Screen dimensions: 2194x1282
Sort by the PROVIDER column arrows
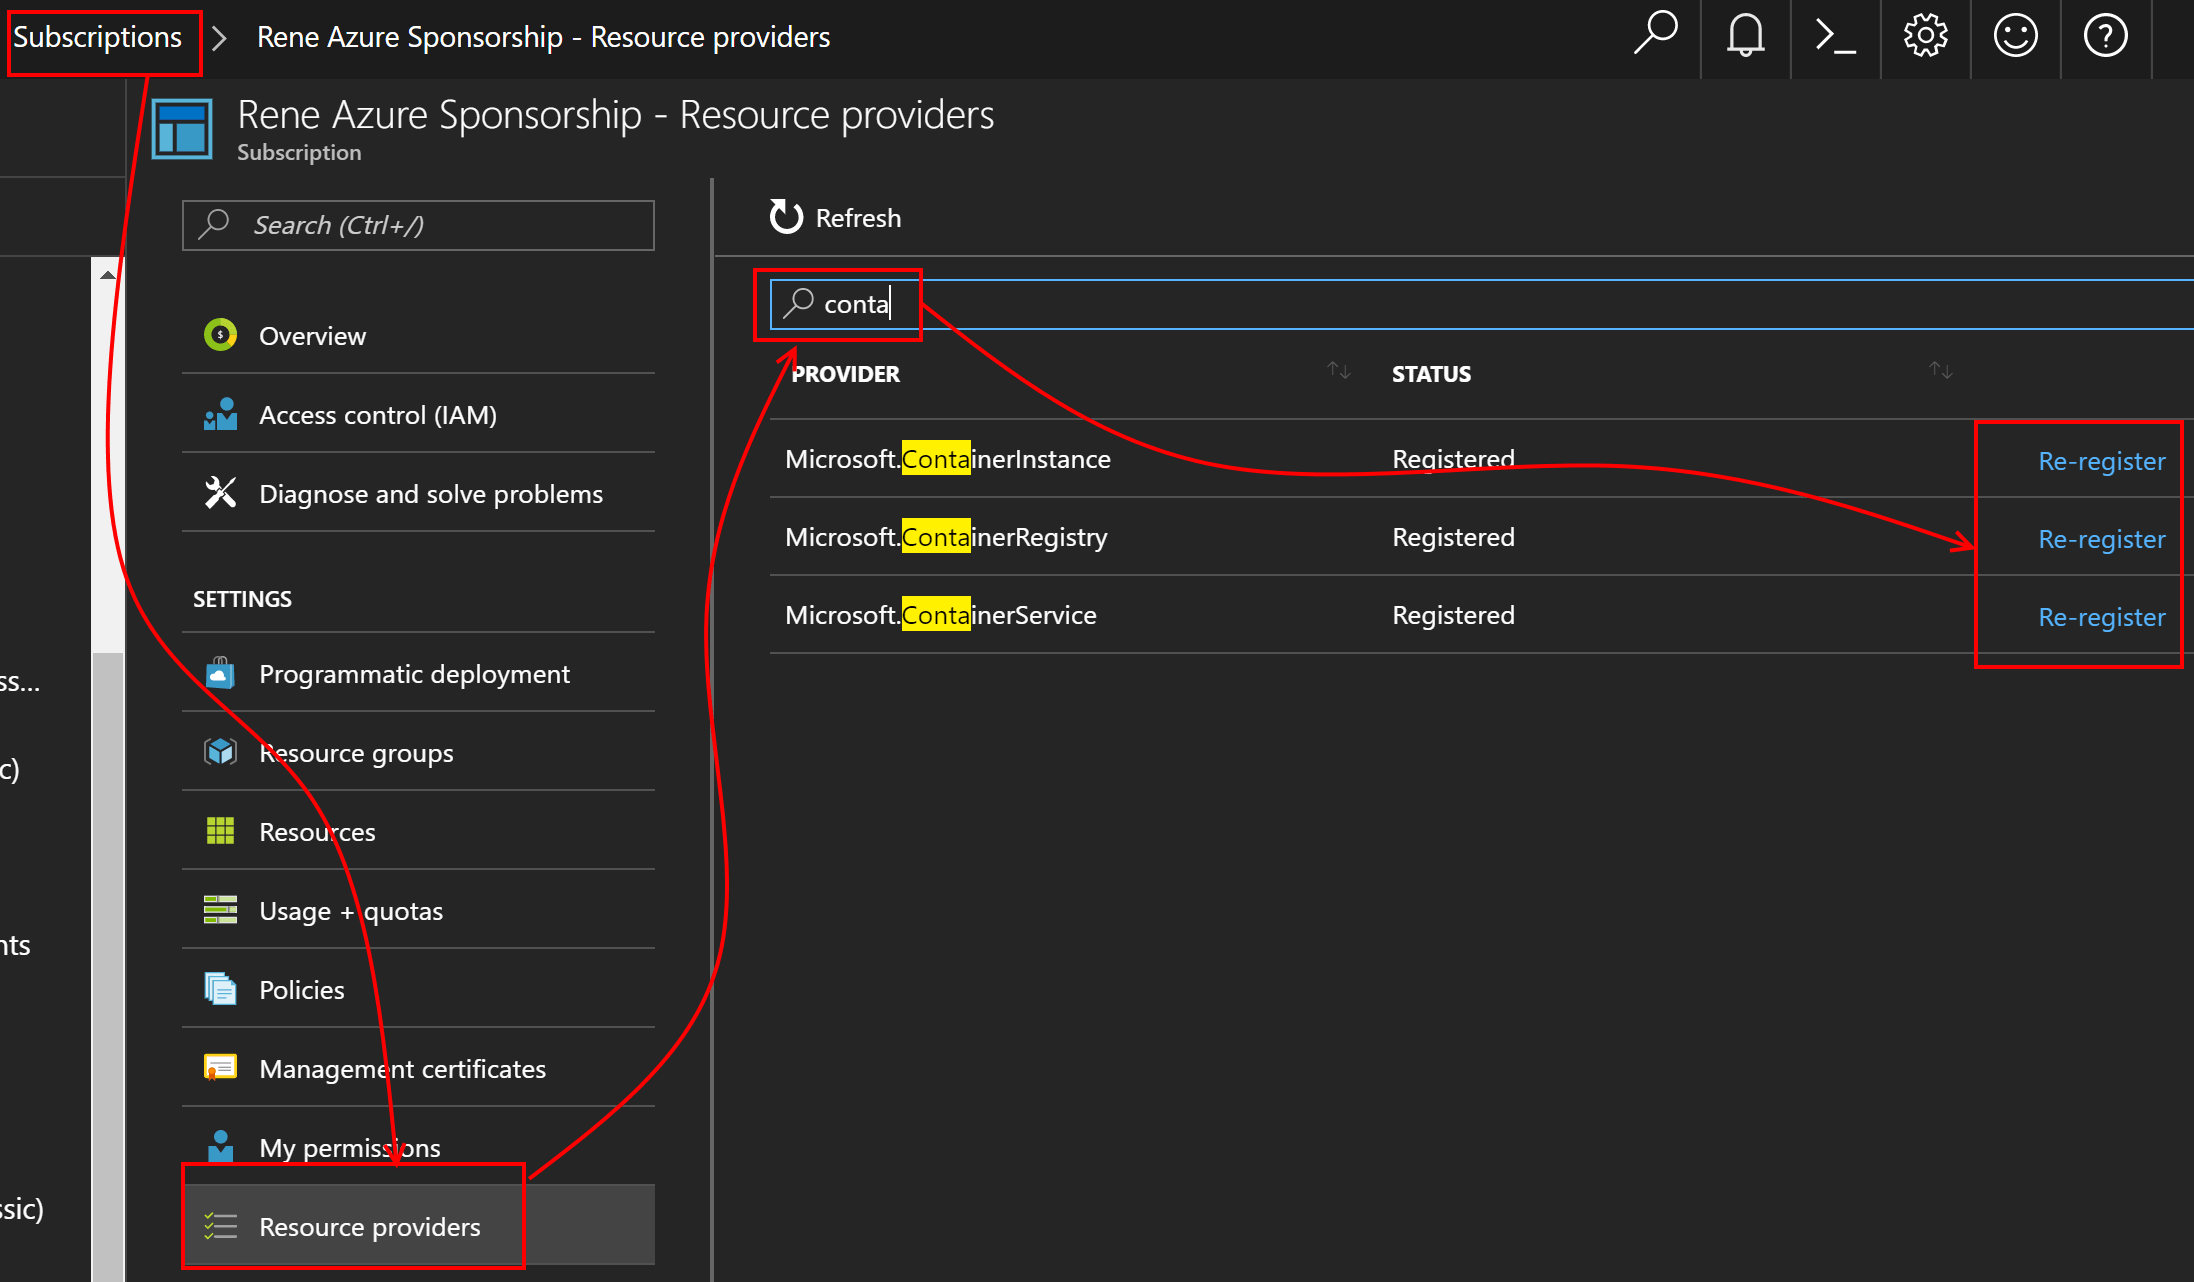pyautogui.click(x=1339, y=371)
